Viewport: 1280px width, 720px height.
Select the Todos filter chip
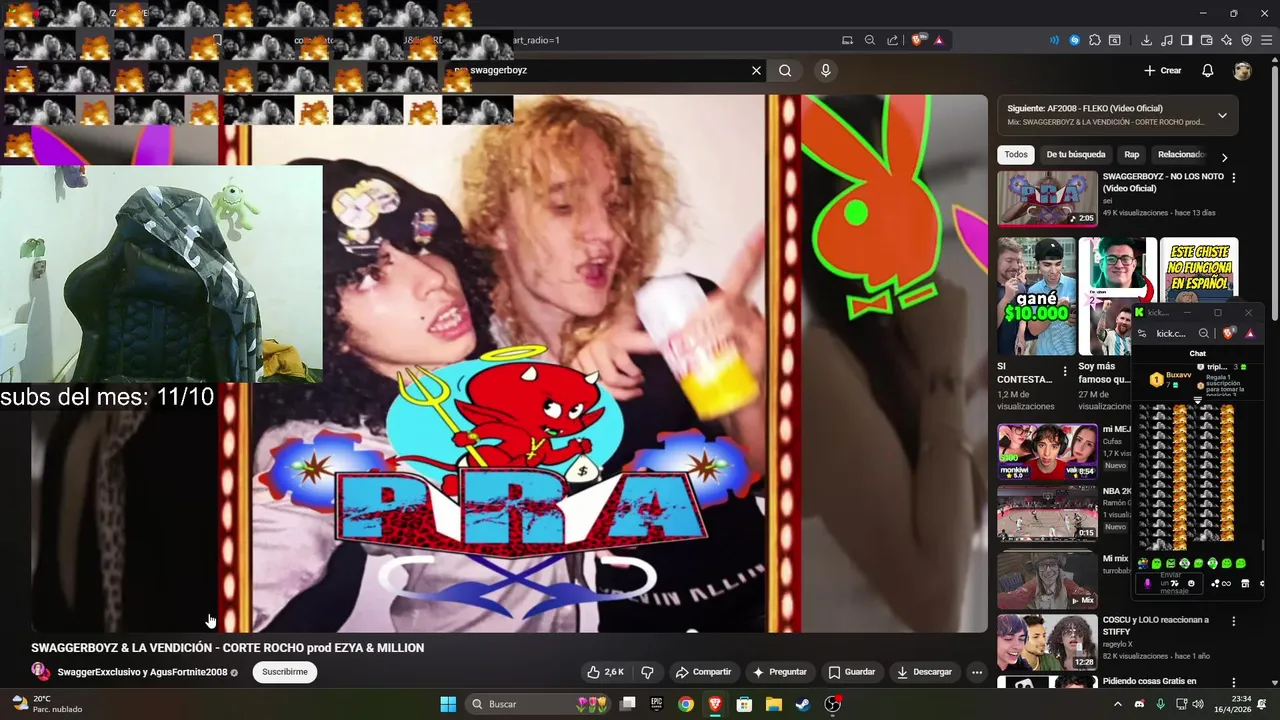point(1016,155)
